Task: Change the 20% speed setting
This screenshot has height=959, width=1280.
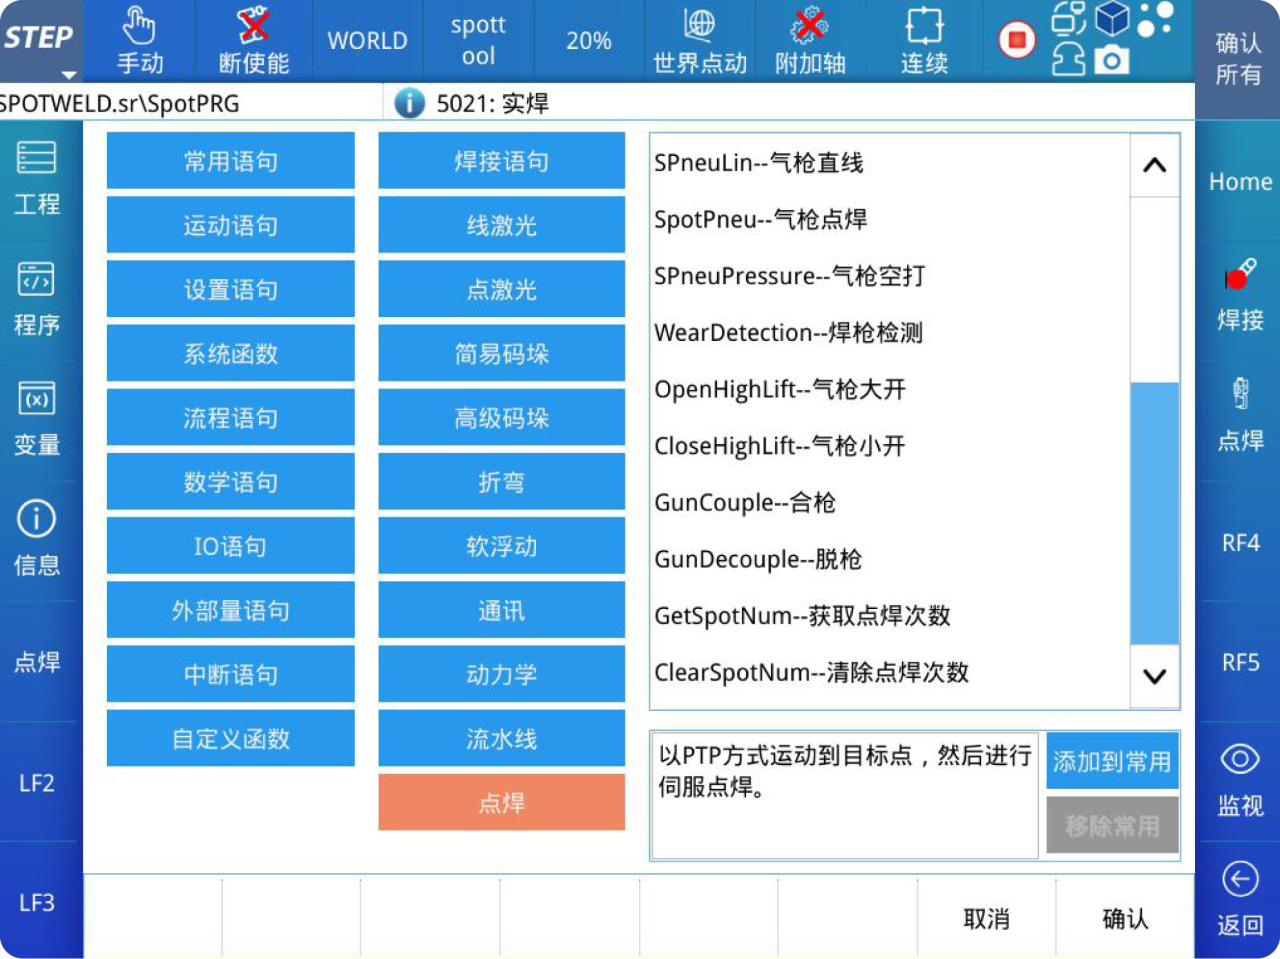Action: 588,41
